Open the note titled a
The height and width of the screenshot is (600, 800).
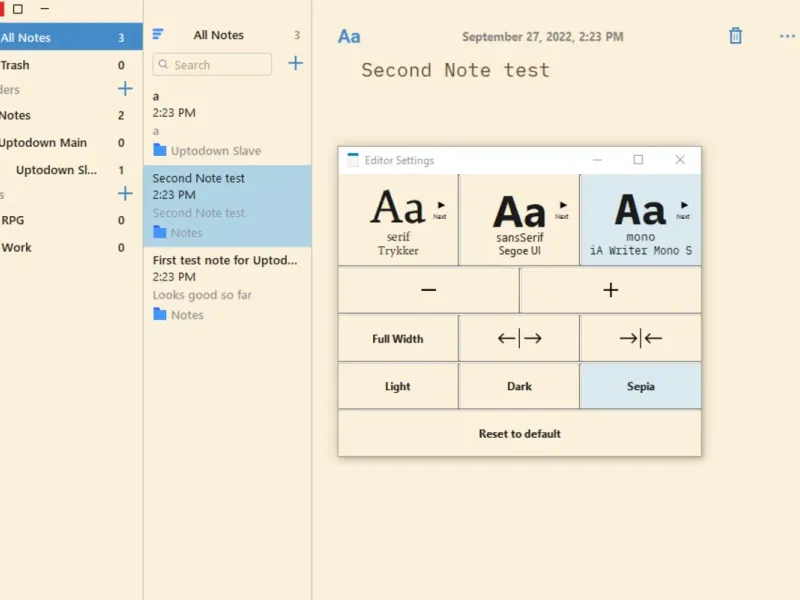click(x=228, y=123)
